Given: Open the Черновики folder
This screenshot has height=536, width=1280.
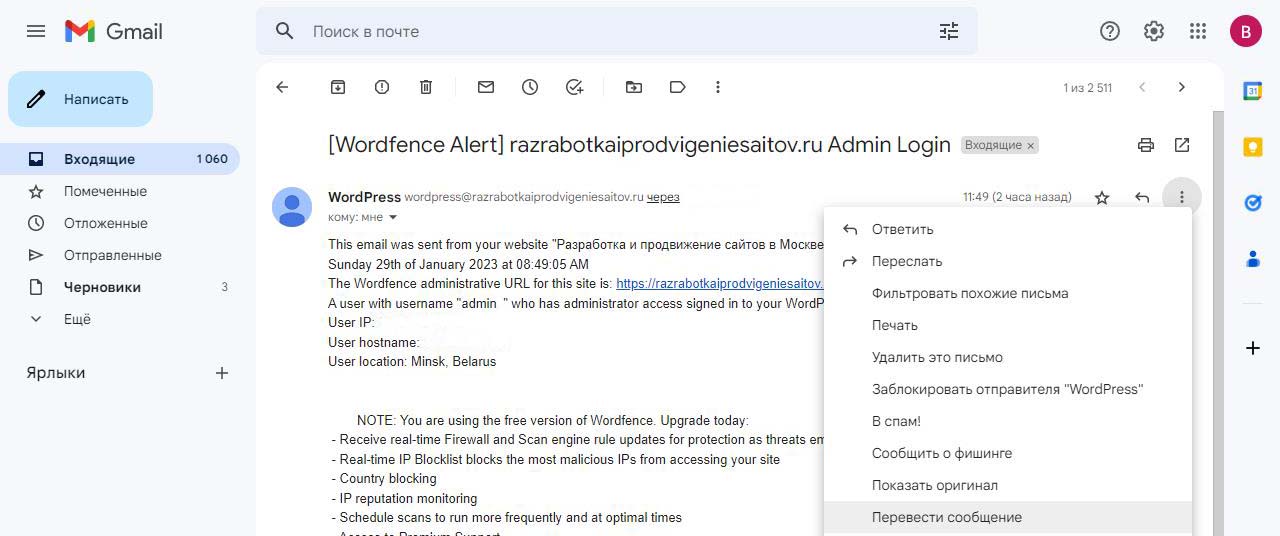Looking at the screenshot, I should [x=102, y=287].
